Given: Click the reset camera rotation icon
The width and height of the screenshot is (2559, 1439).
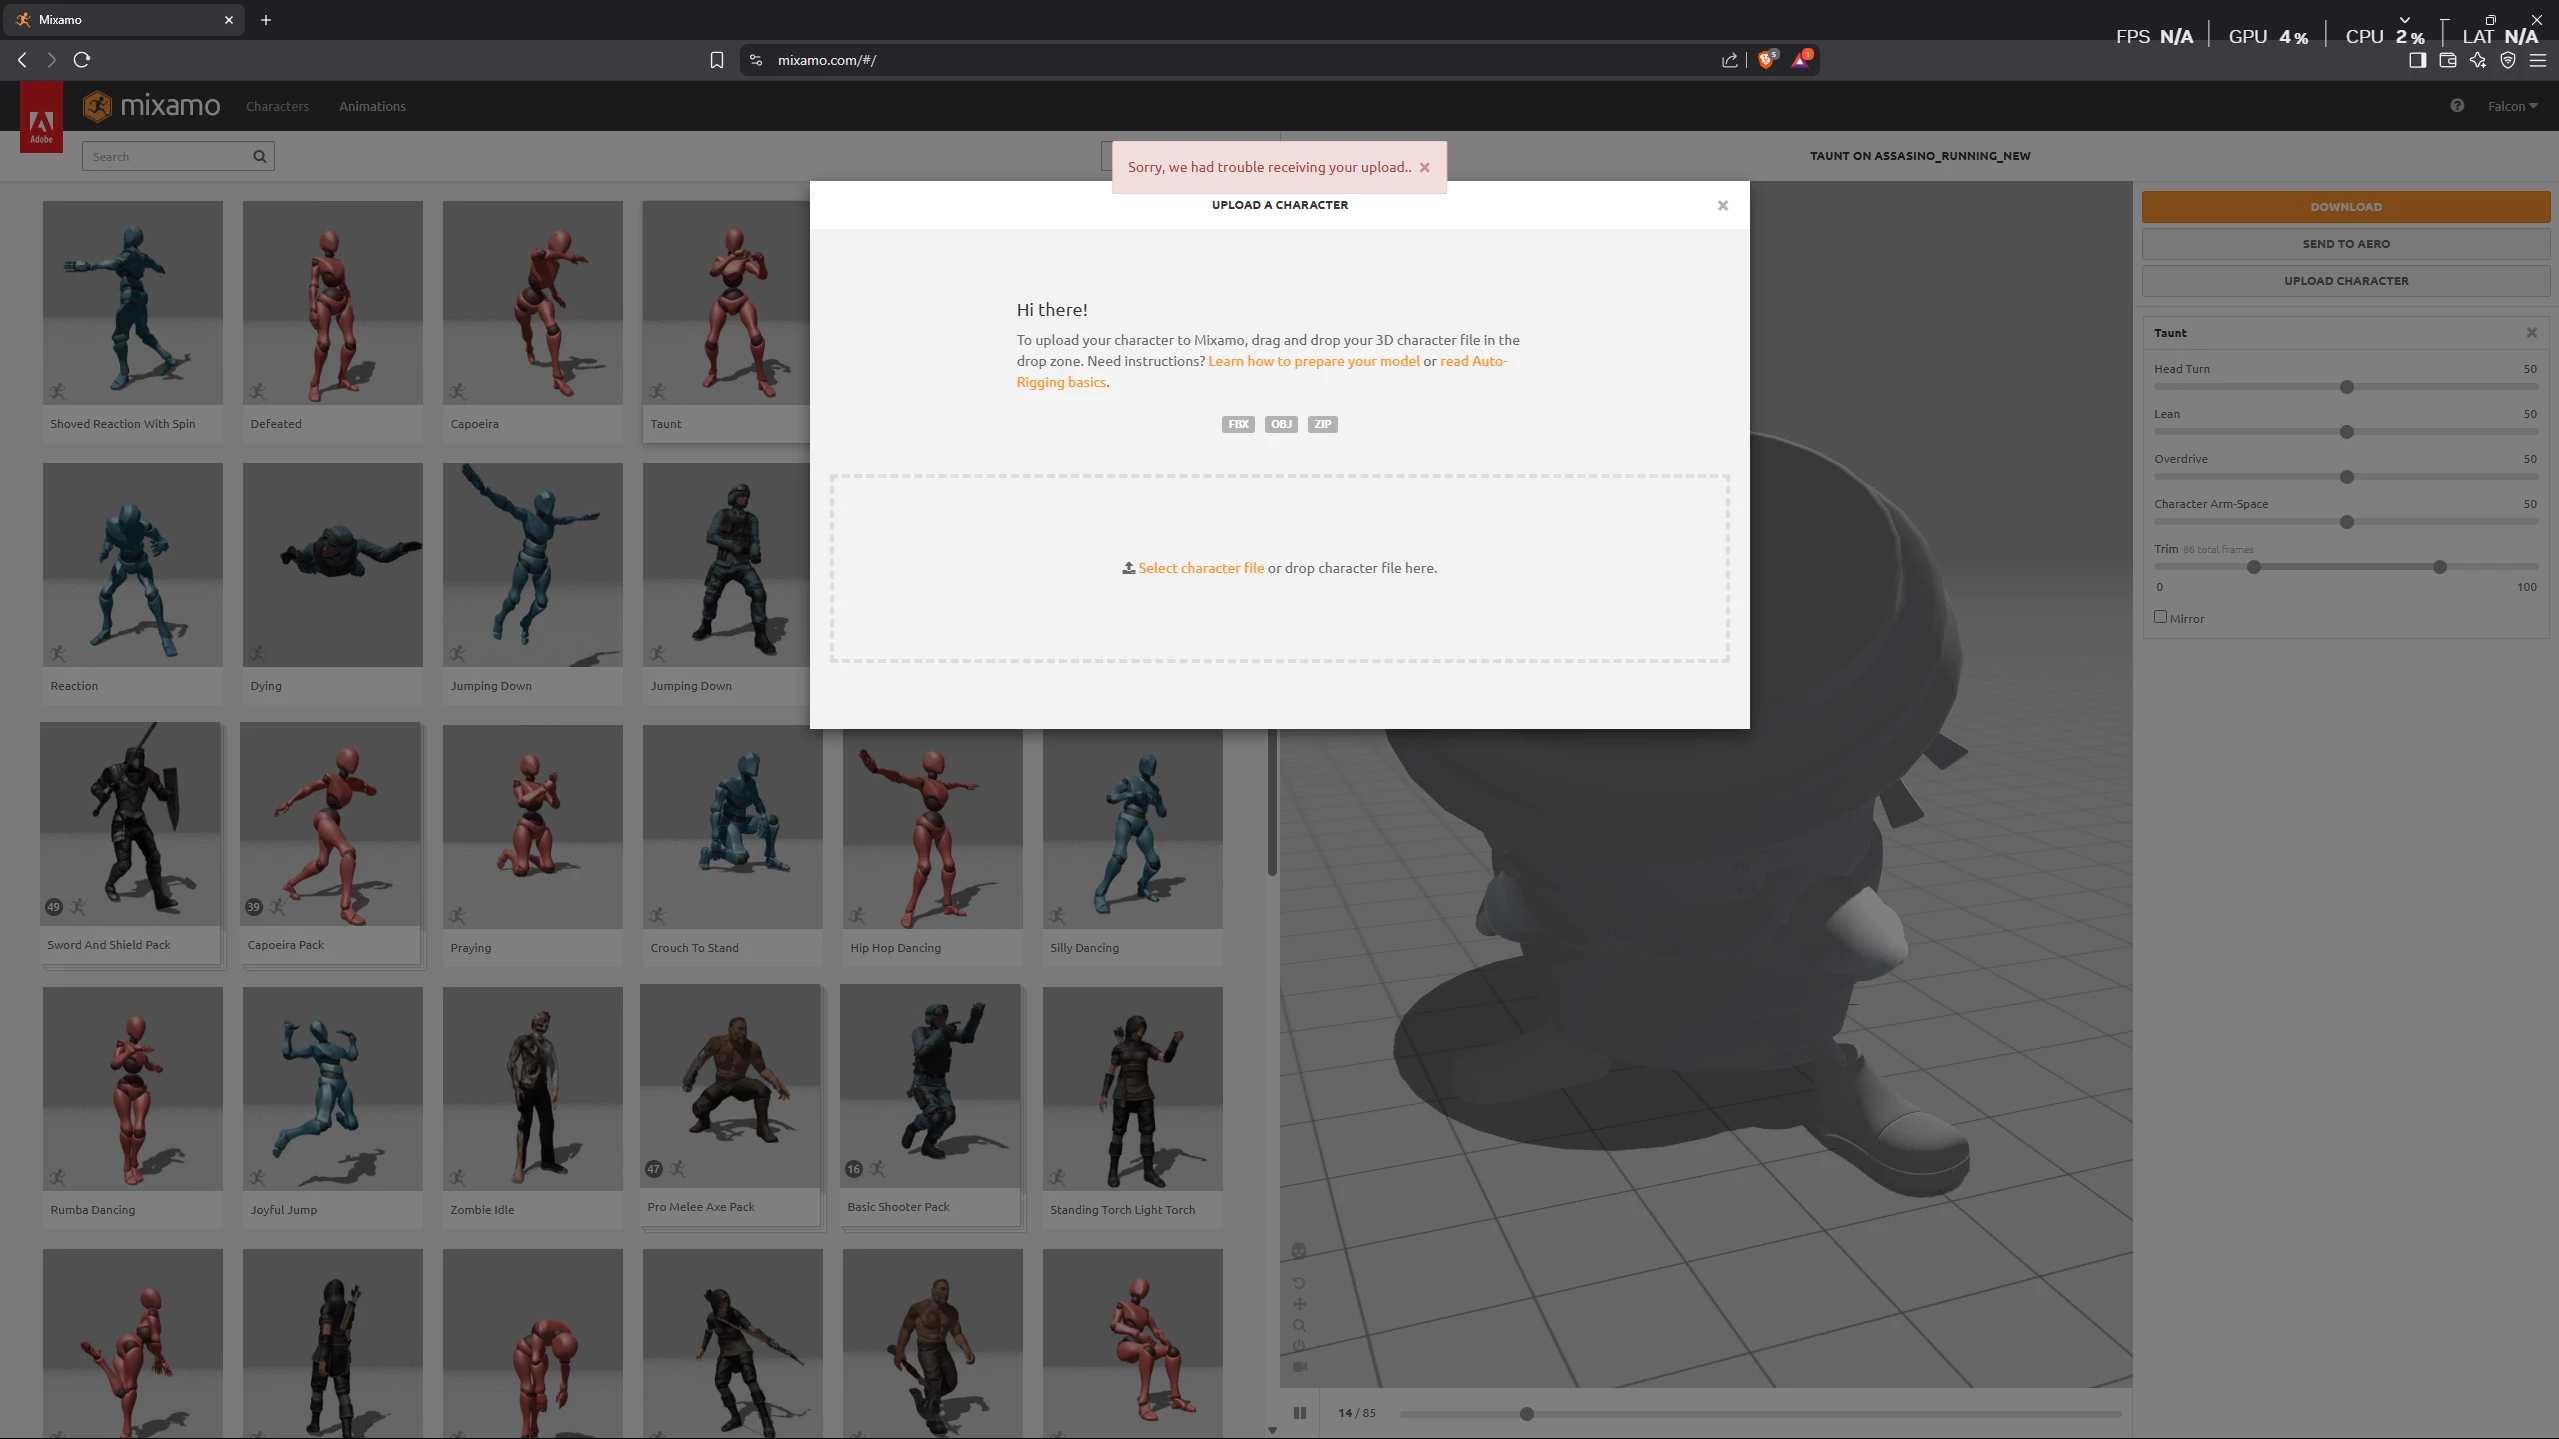Looking at the screenshot, I should (1299, 1283).
